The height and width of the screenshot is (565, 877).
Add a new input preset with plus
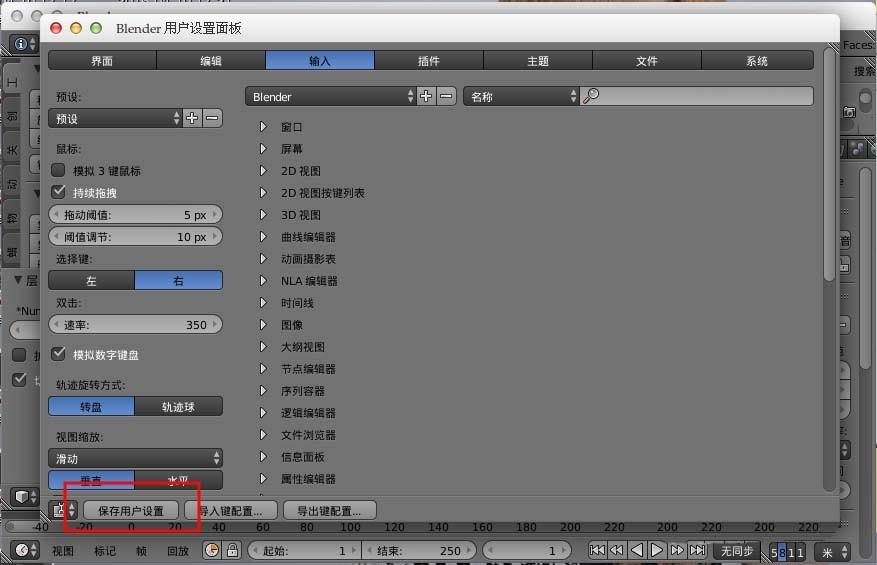(x=192, y=118)
